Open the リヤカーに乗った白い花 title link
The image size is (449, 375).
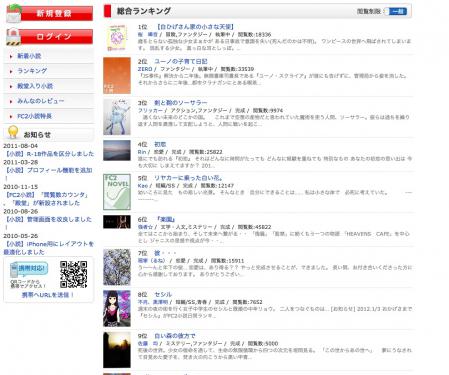188,178
